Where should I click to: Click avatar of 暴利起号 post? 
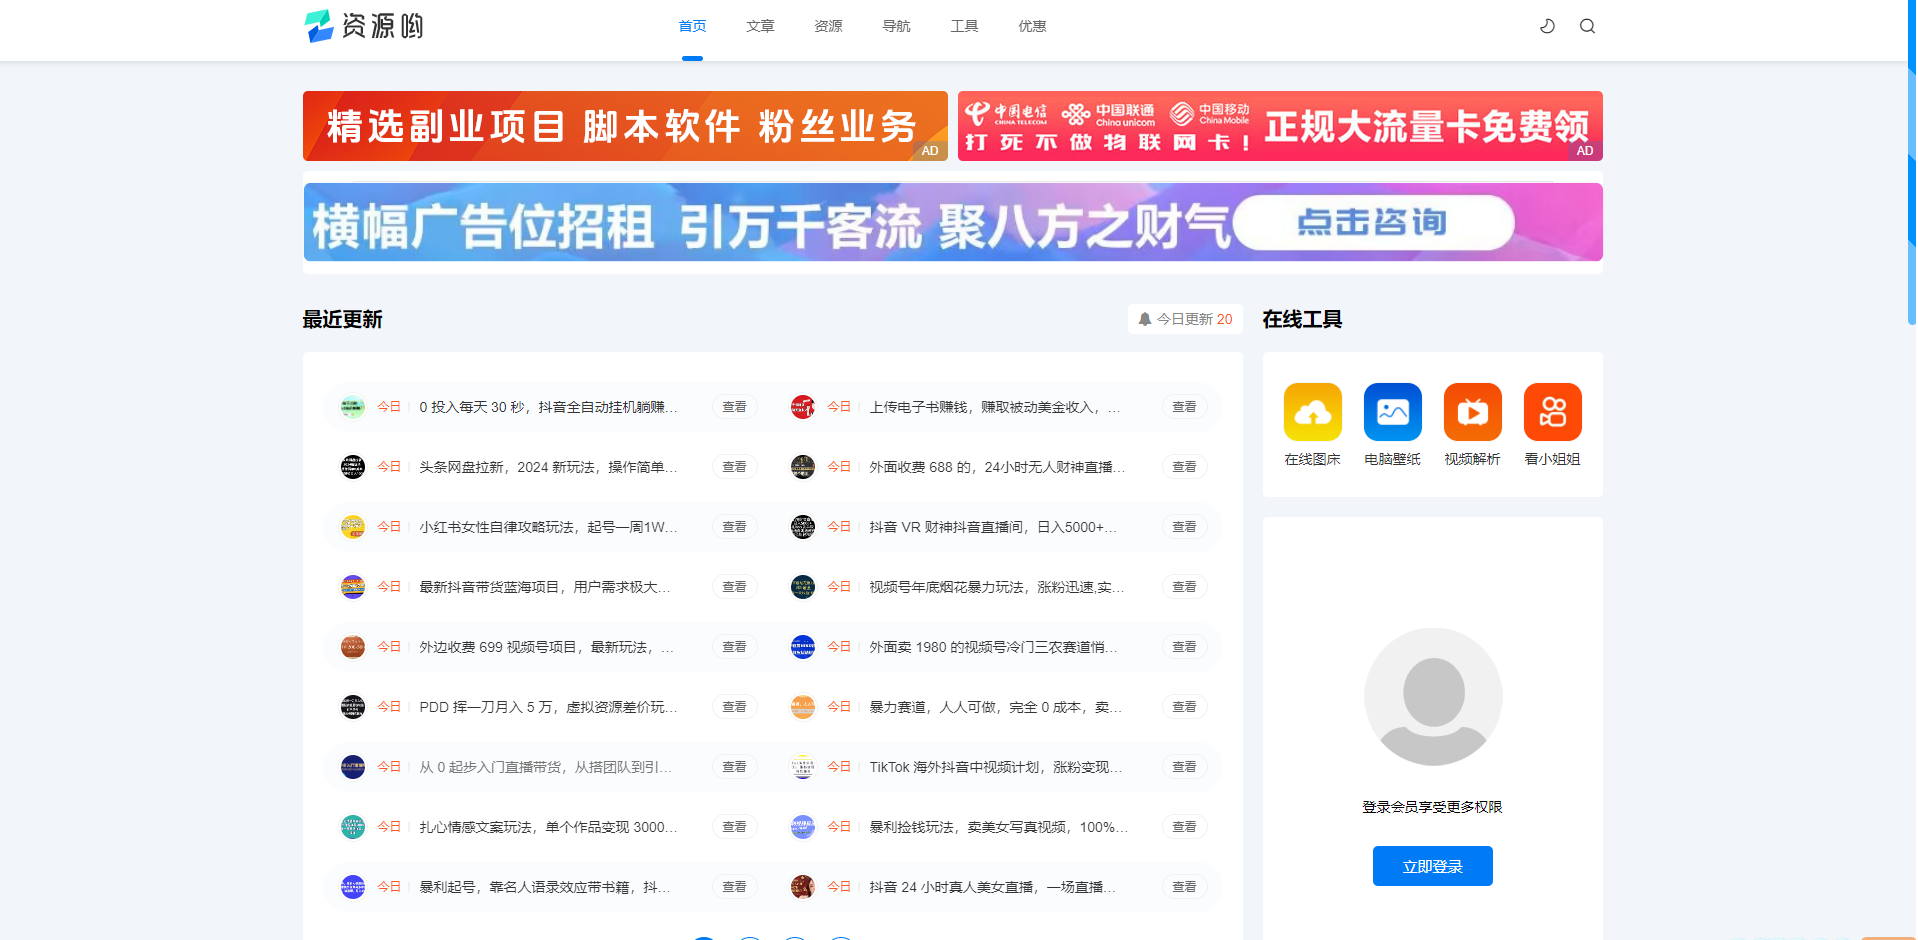pyautogui.click(x=353, y=887)
